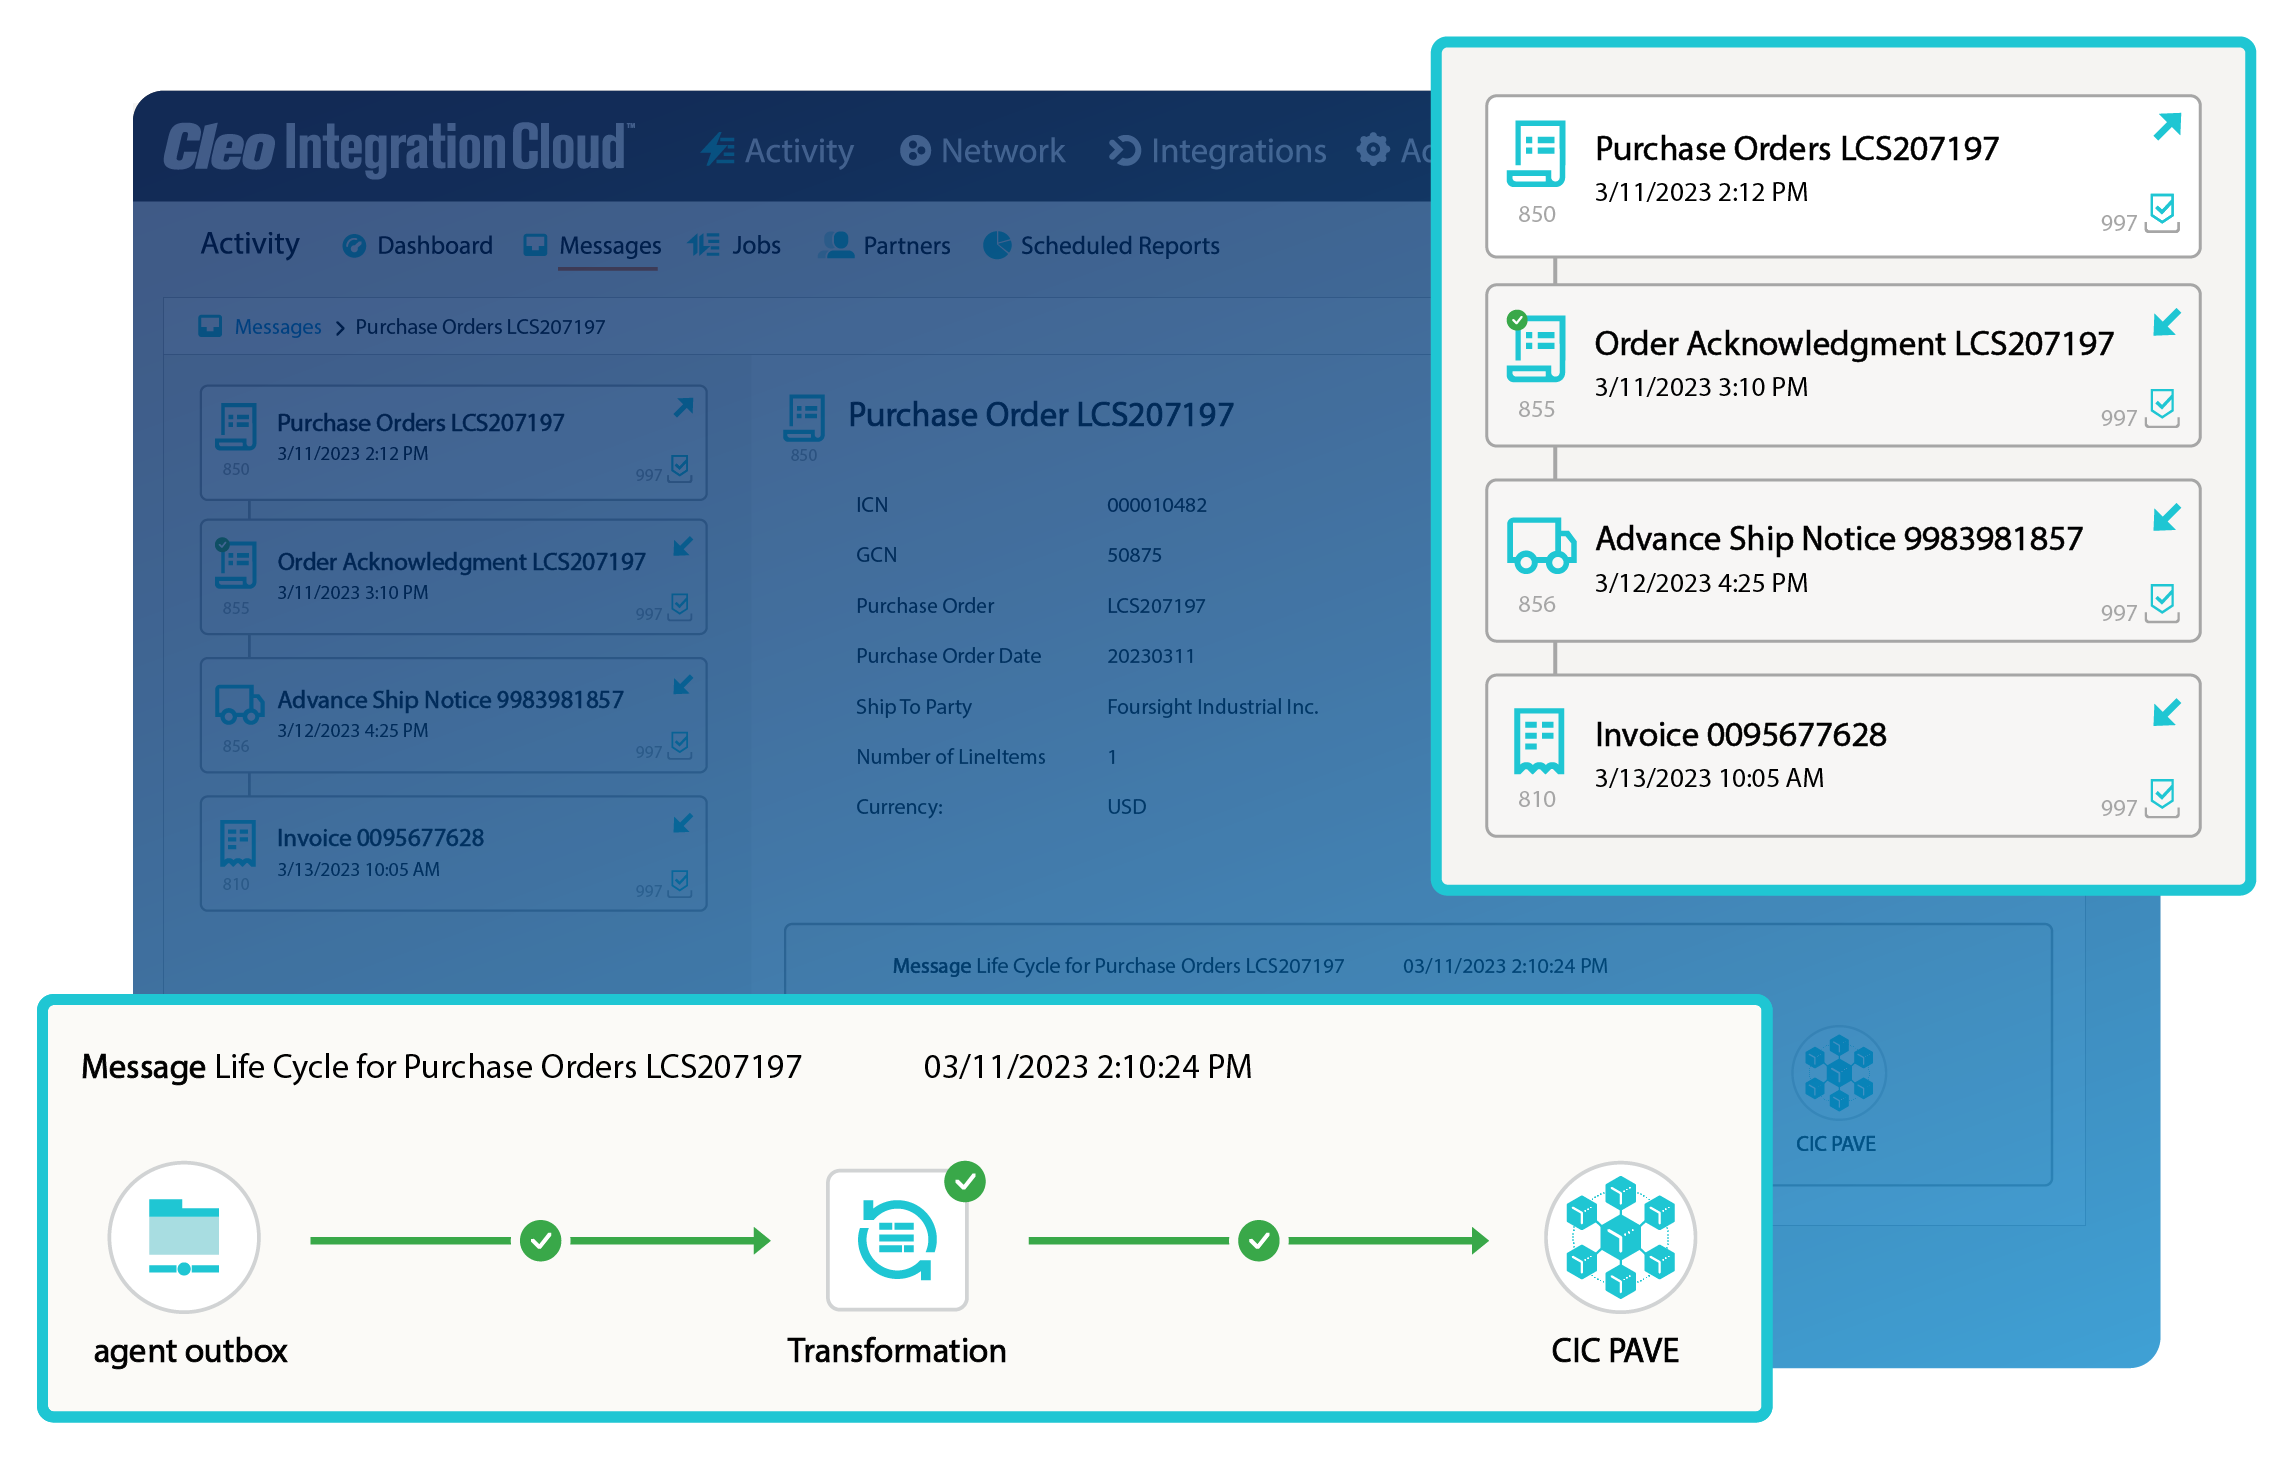Select Order Acknowledgment LCS207197 in the dimmed list
Viewport: 2293px width, 1459px height.
point(454,577)
